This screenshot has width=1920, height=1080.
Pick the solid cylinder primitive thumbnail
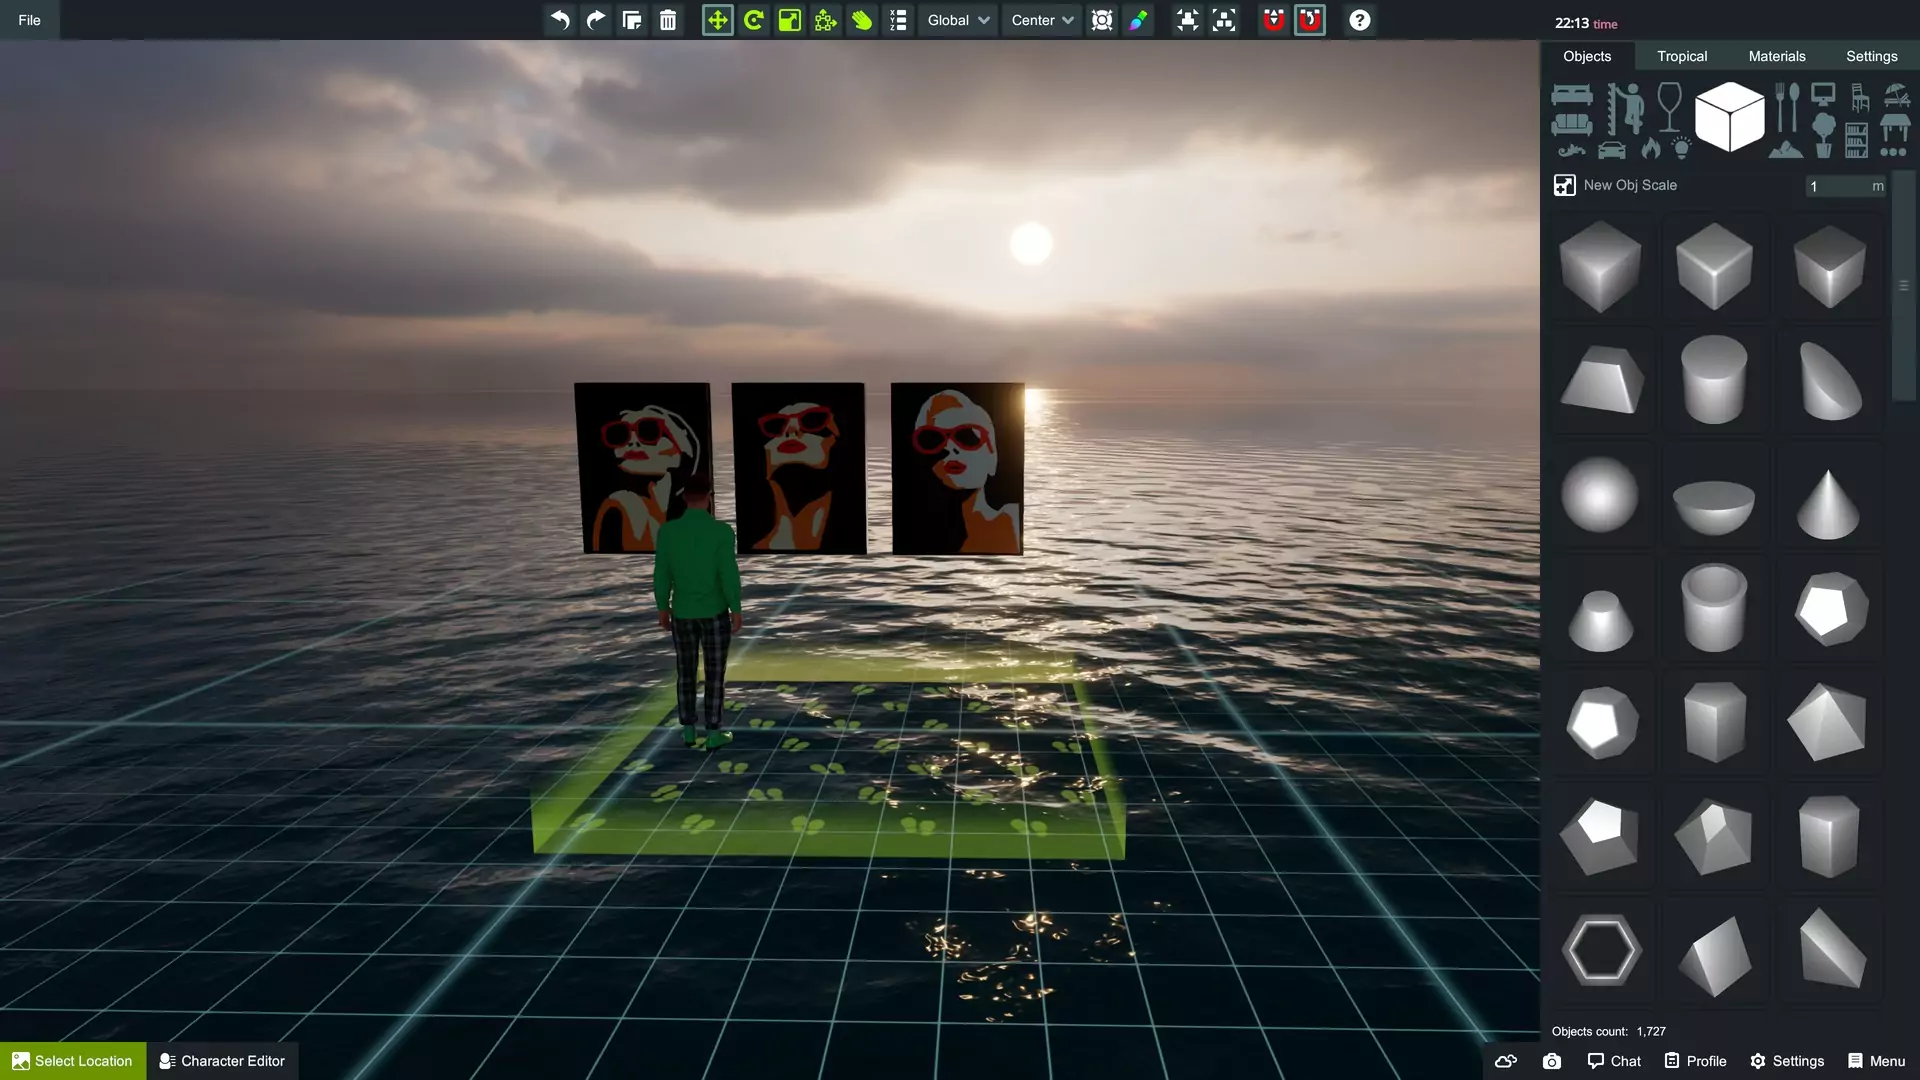pos(1714,379)
